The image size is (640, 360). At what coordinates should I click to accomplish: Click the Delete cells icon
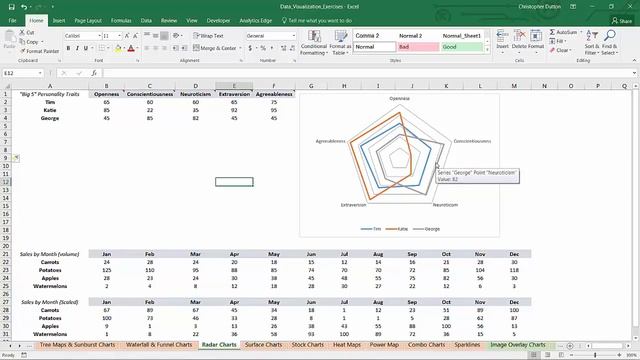coord(519,36)
